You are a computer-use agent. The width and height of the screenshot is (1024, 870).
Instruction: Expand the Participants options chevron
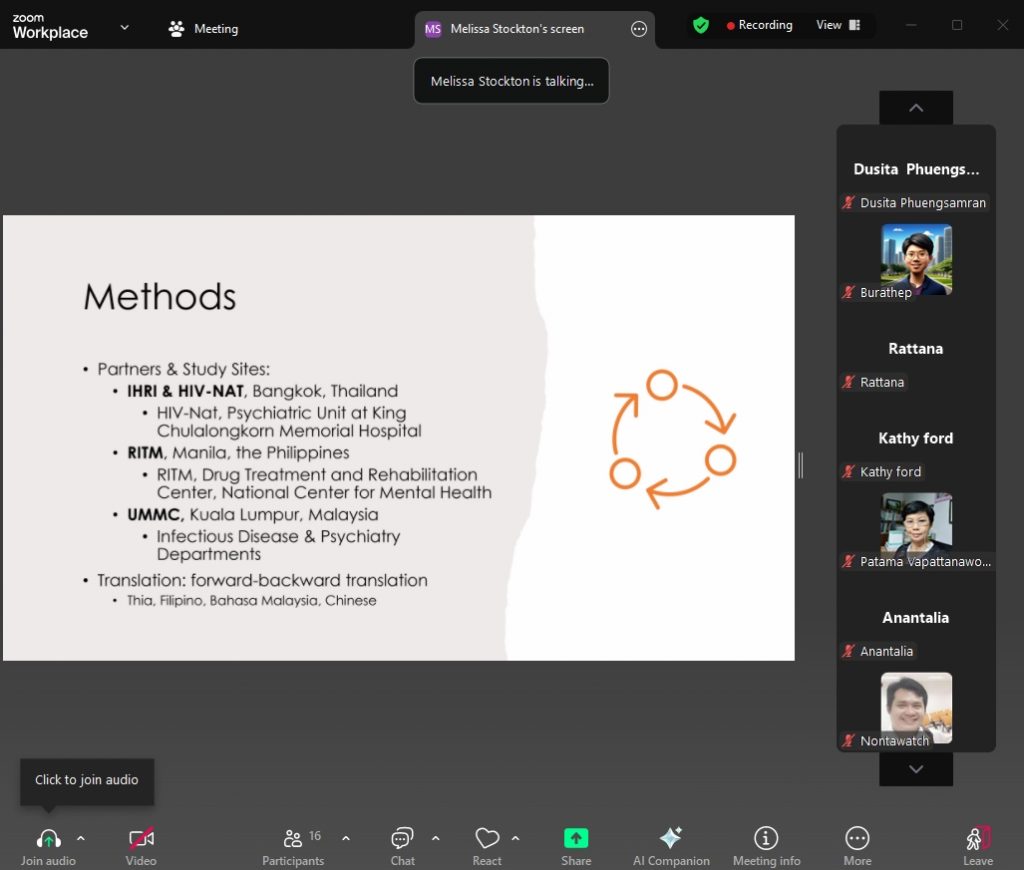click(x=346, y=838)
